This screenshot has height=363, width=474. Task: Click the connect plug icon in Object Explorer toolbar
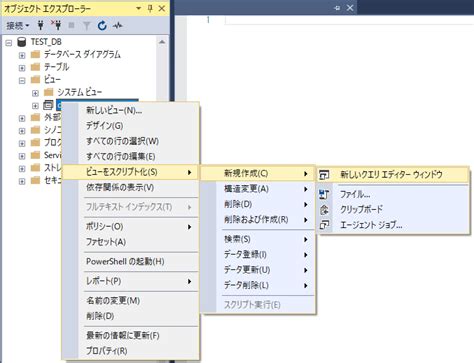(41, 25)
